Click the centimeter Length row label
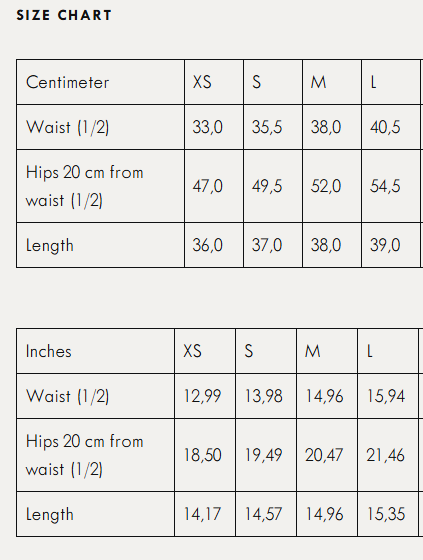Viewport: 423px width, 560px height. (x=100, y=245)
